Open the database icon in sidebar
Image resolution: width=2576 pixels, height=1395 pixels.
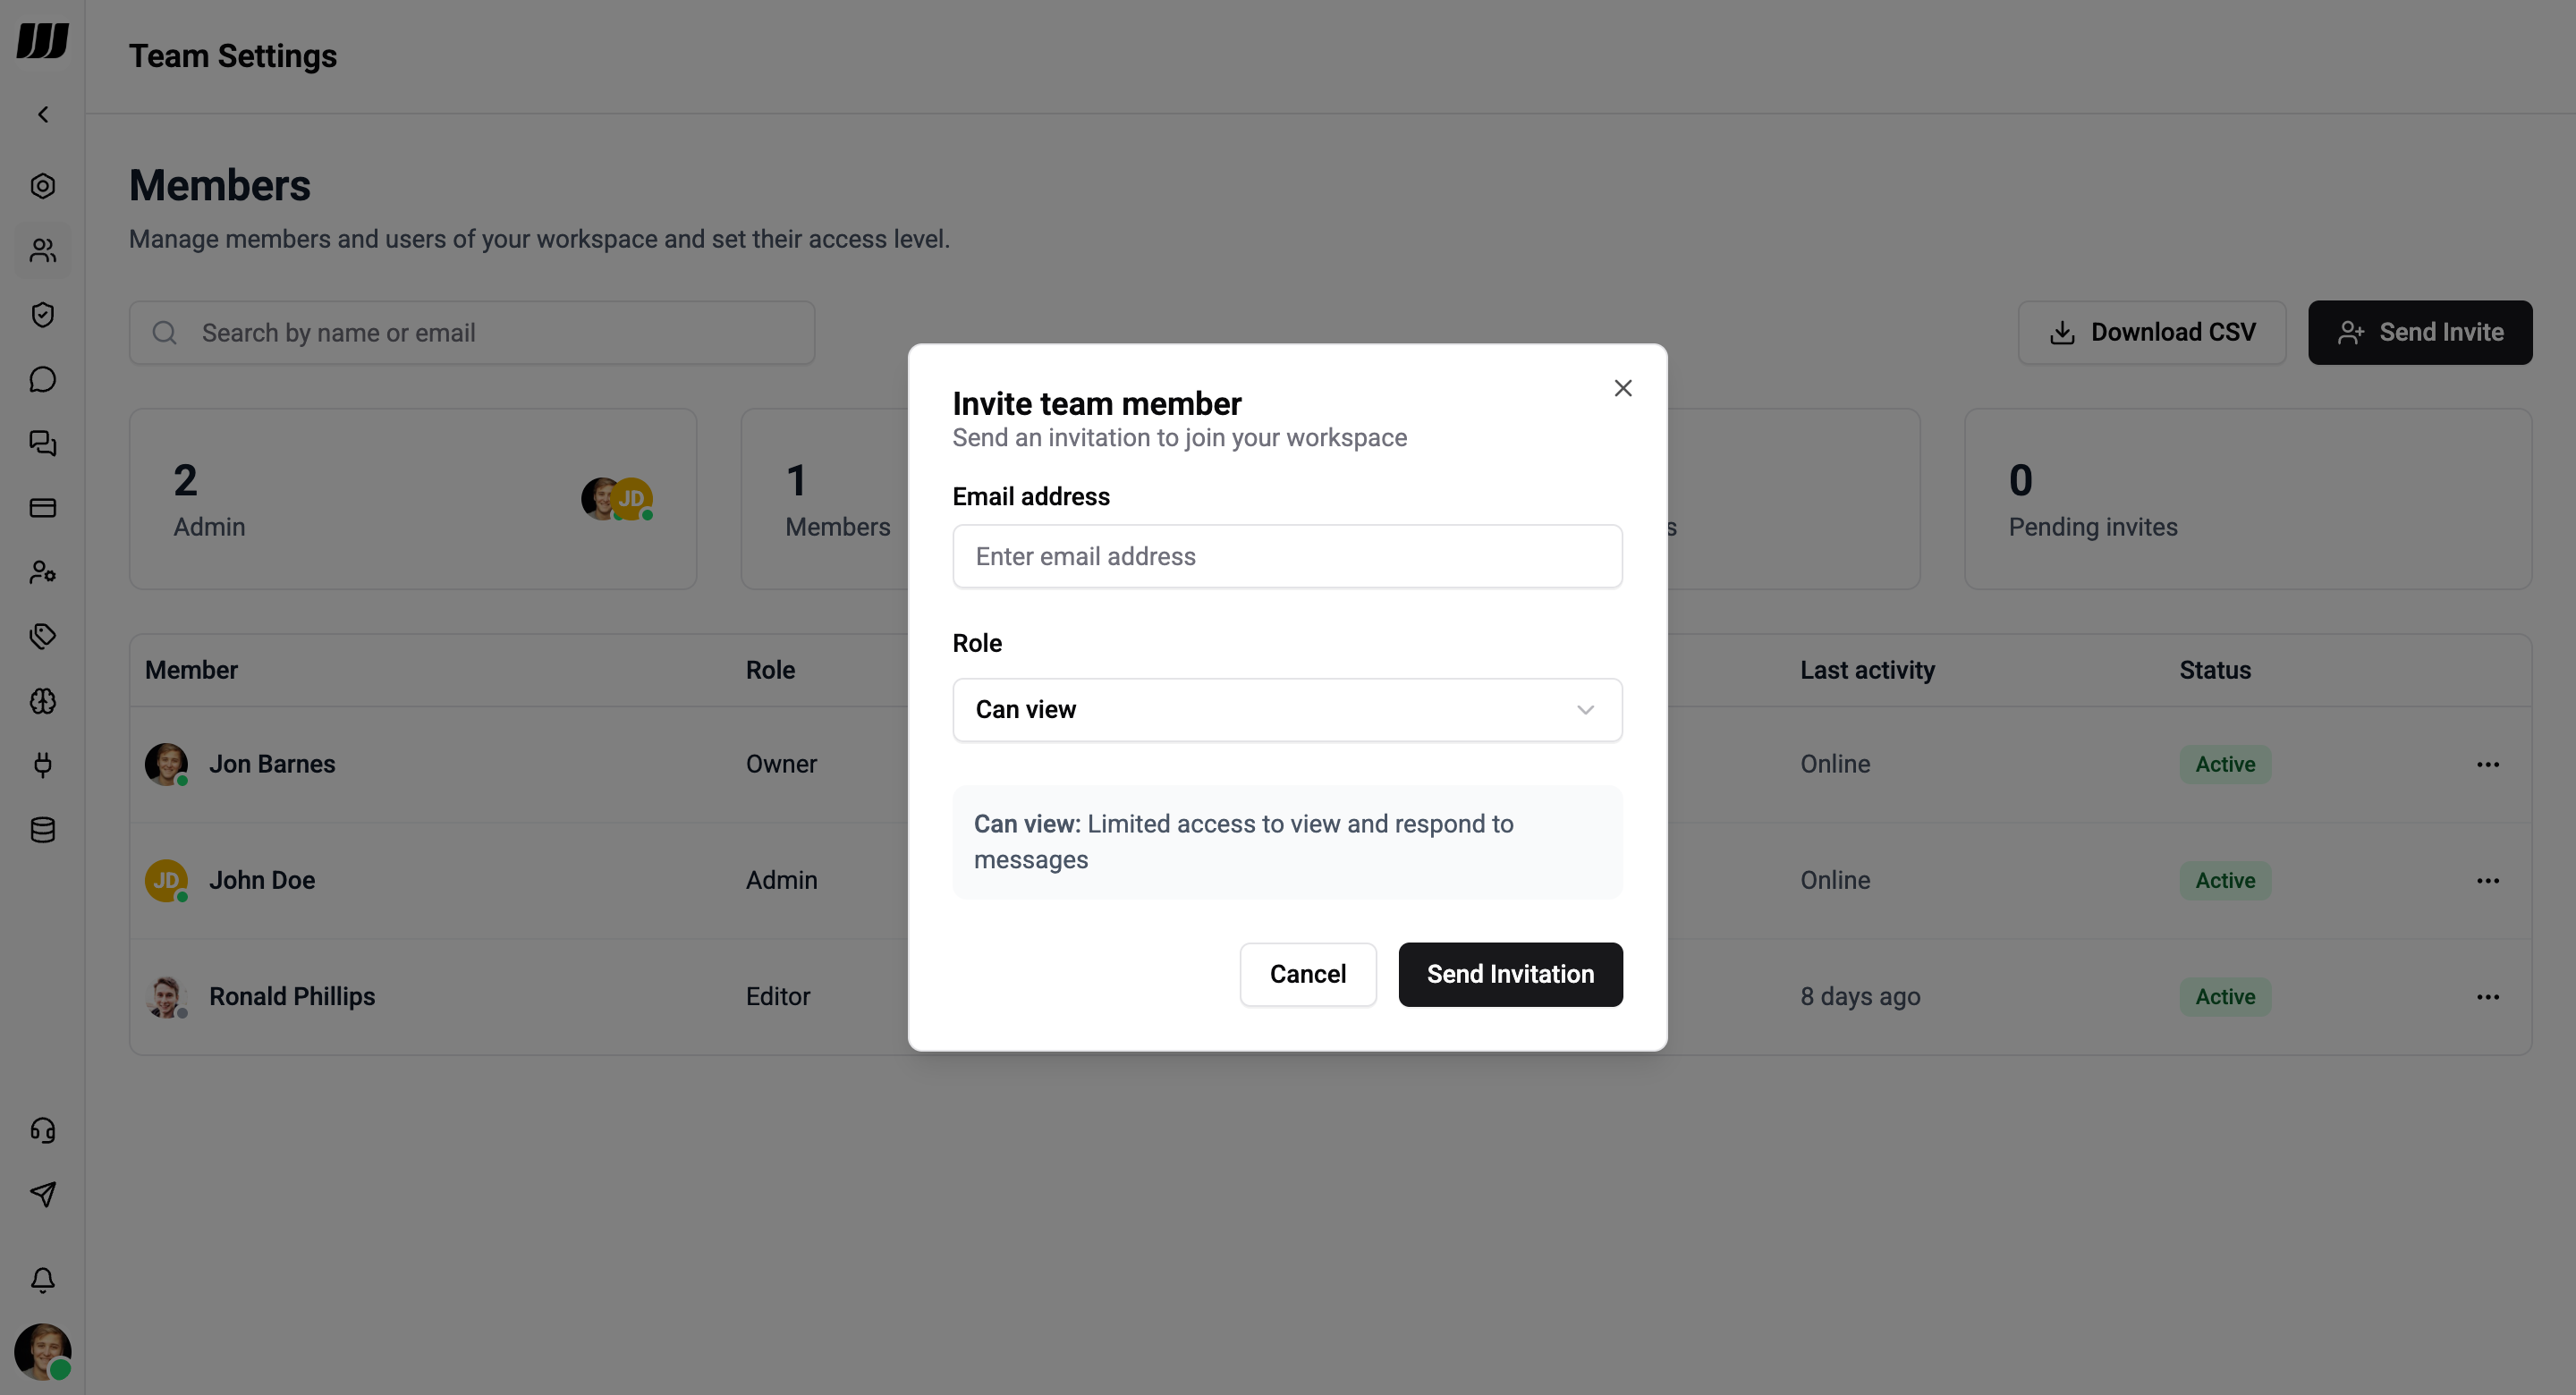point(42,830)
